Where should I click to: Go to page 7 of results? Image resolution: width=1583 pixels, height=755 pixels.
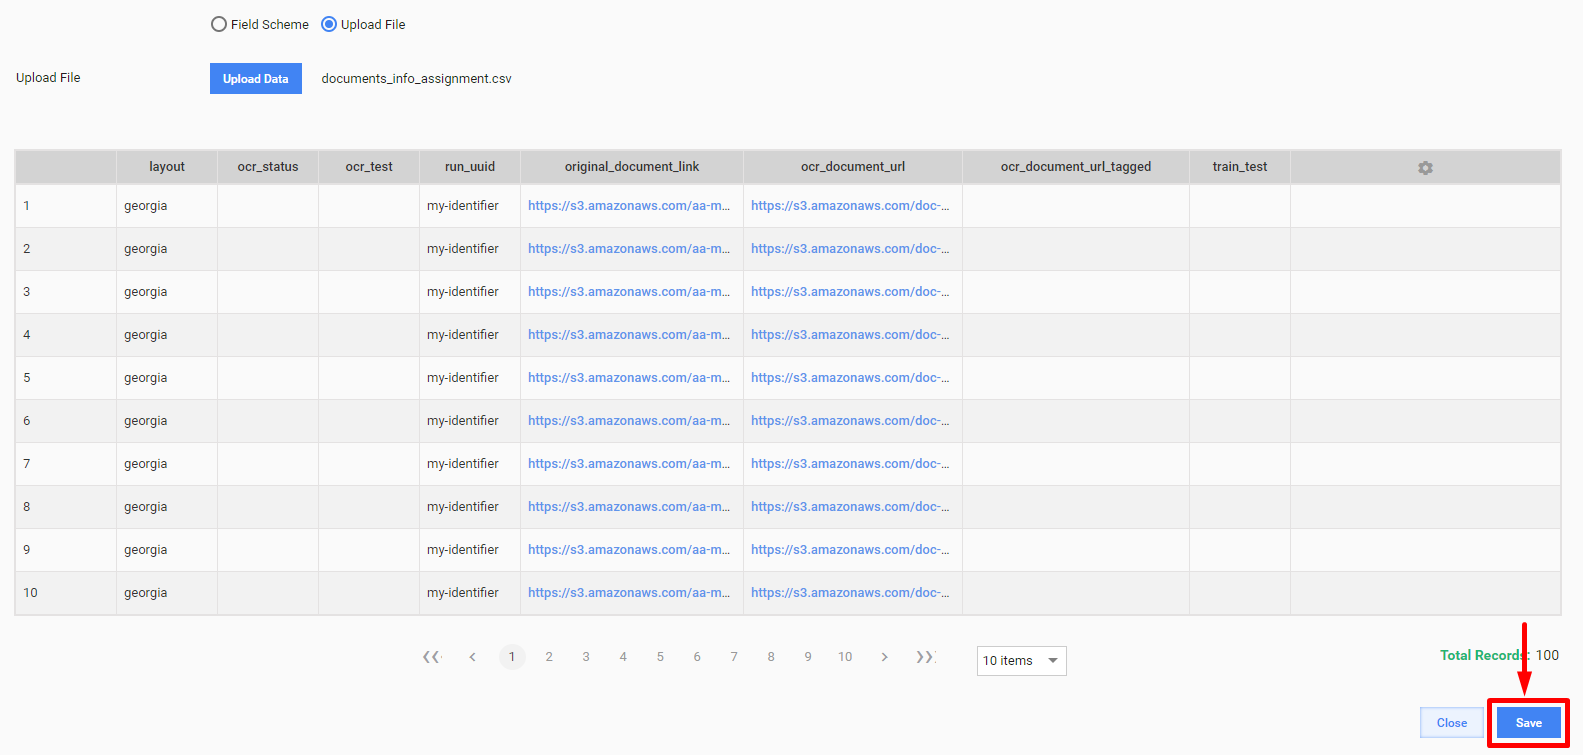[x=734, y=657]
